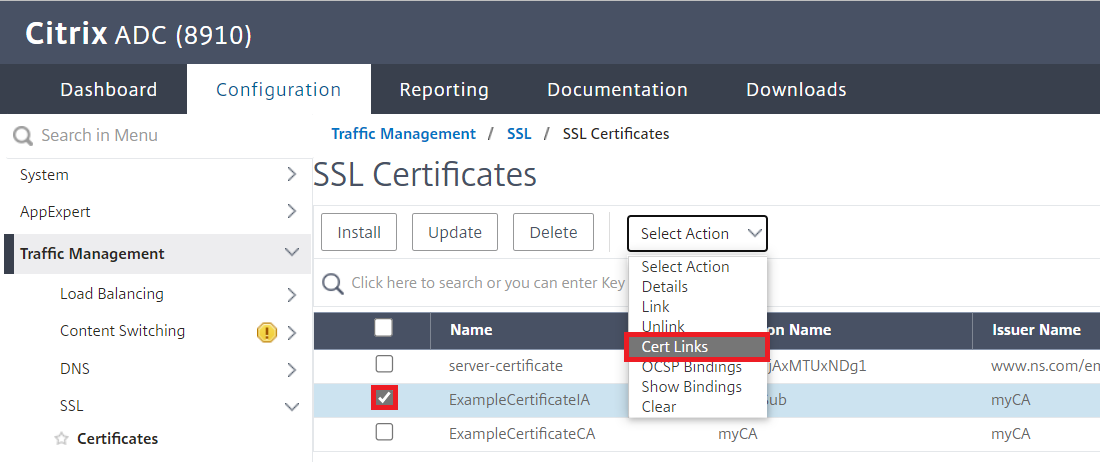This screenshot has width=1100, height=462.
Task: Collapse the Traffic Management section chevron
Action: tap(292, 252)
